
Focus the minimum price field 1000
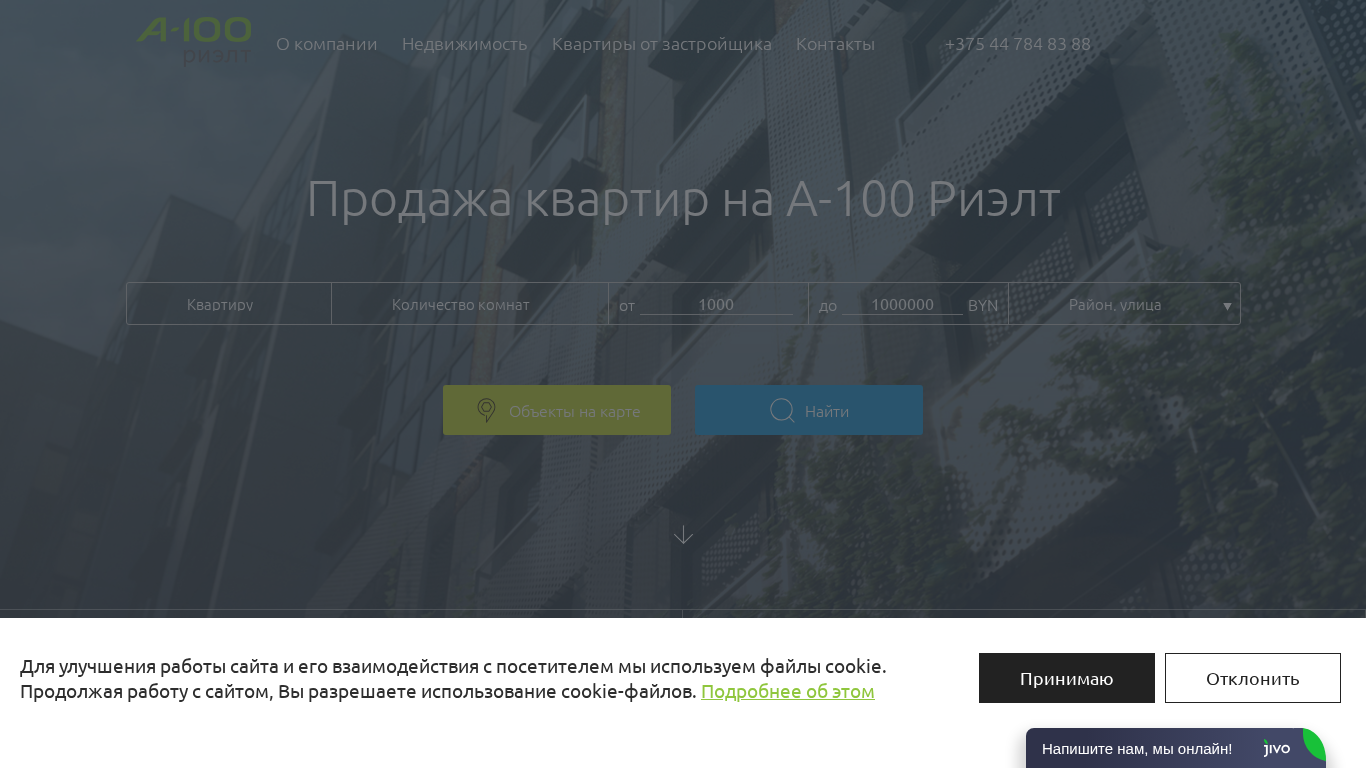[716, 305]
